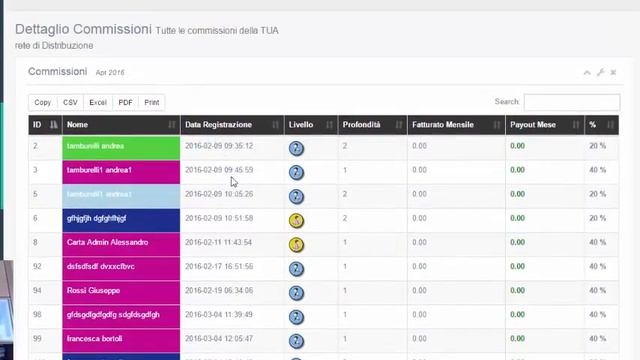Image resolution: width=640 pixels, height=360 pixels.
Task: Click date 2016-03-04 11:39:49
Action: coord(219,314)
